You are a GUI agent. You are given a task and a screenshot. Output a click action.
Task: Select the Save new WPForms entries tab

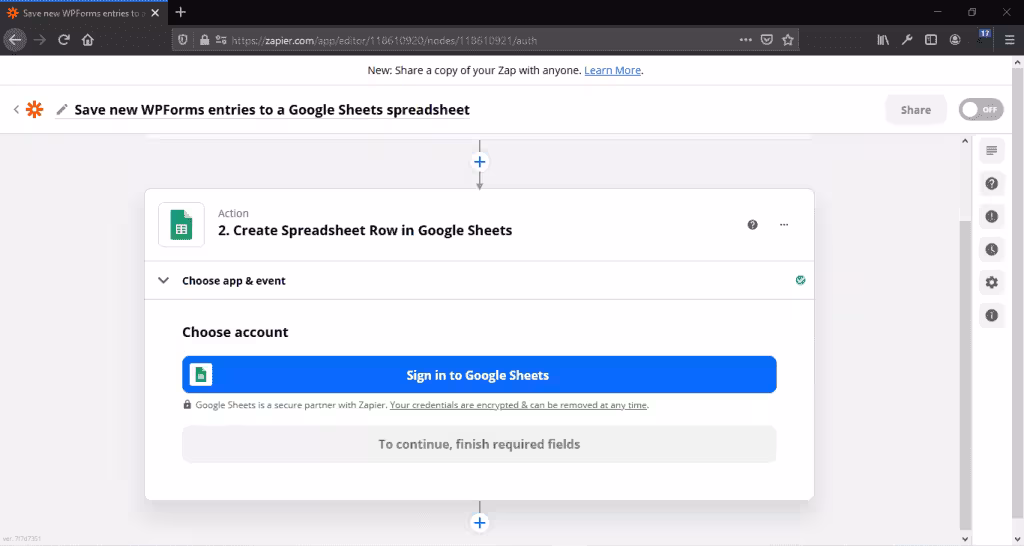click(x=83, y=12)
